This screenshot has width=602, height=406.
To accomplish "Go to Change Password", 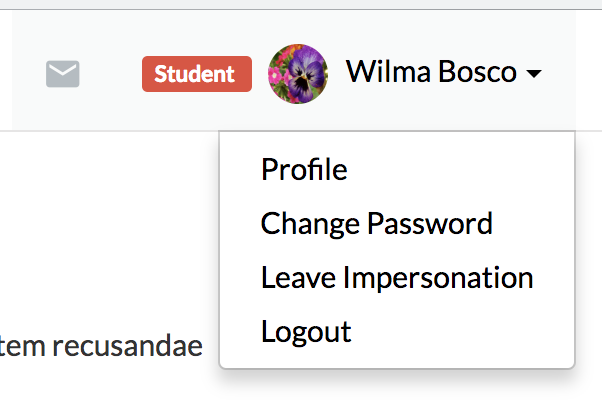I will pos(376,223).
